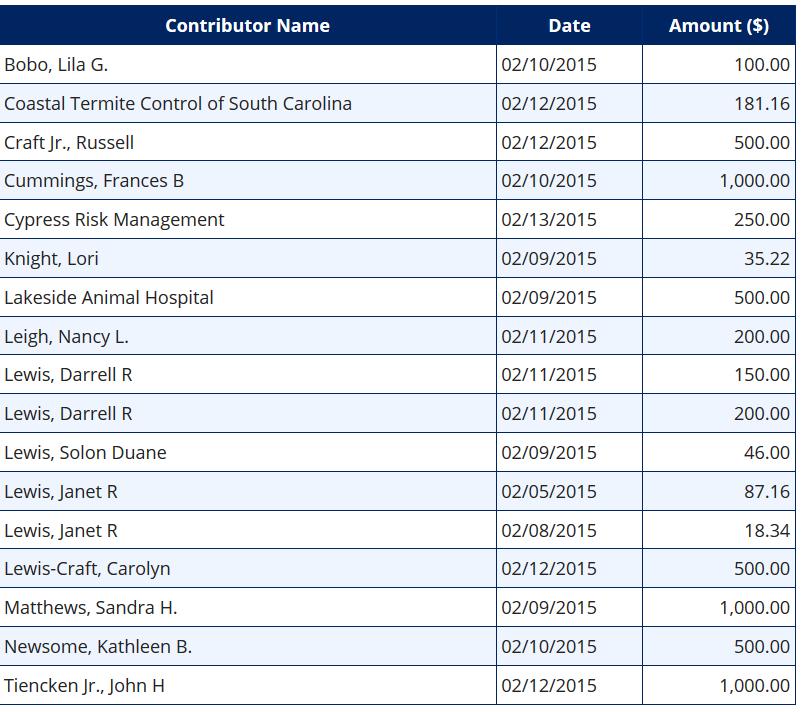Image resolution: width=807 pixels, height=712 pixels.
Task: Click the 181.16 amount cell
Action: point(719,103)
